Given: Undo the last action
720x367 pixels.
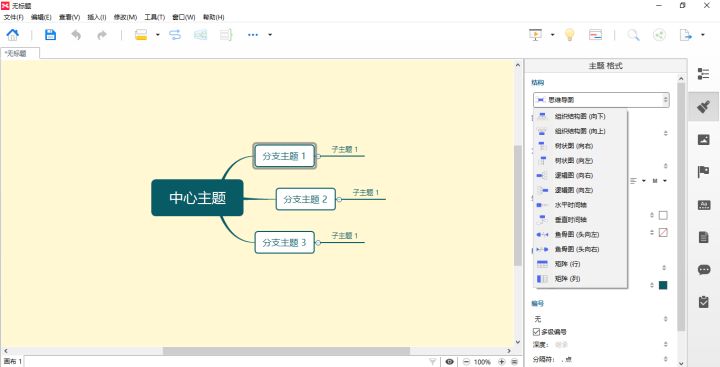Looking at the screenshot, I should point(76,35).
